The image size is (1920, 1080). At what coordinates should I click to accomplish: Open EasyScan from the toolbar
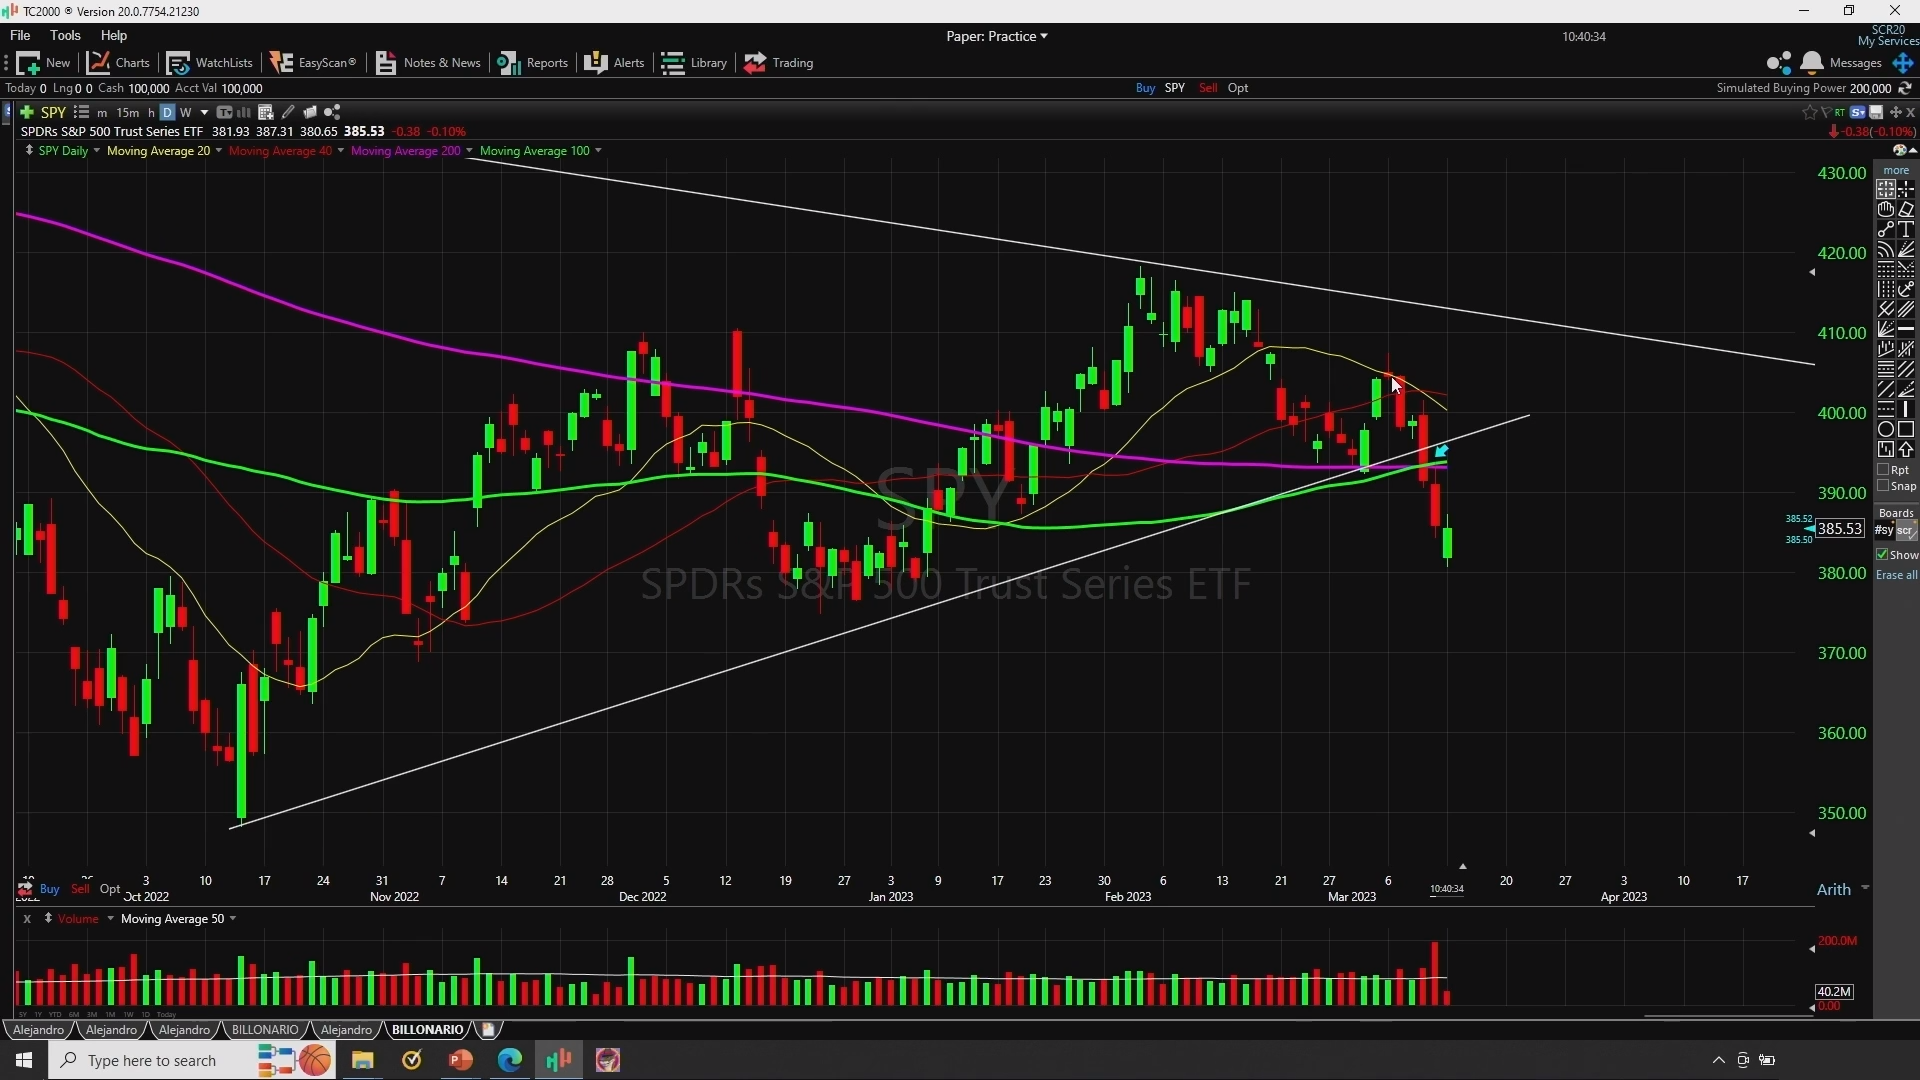(x=314, y=62)
